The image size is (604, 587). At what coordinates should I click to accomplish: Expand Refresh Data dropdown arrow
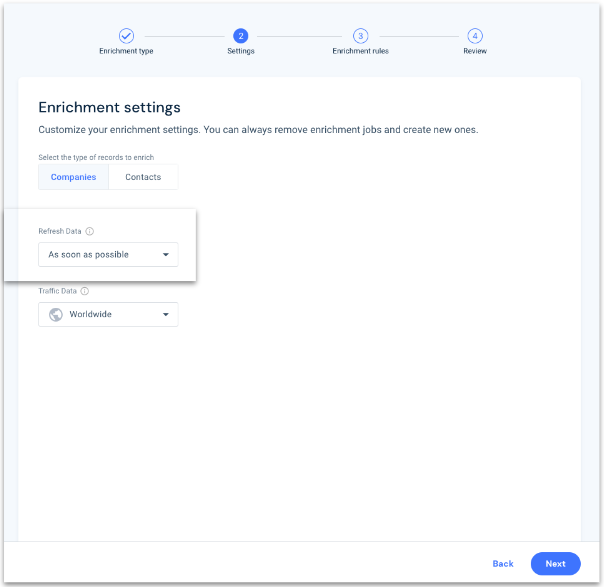pos(166,255)
